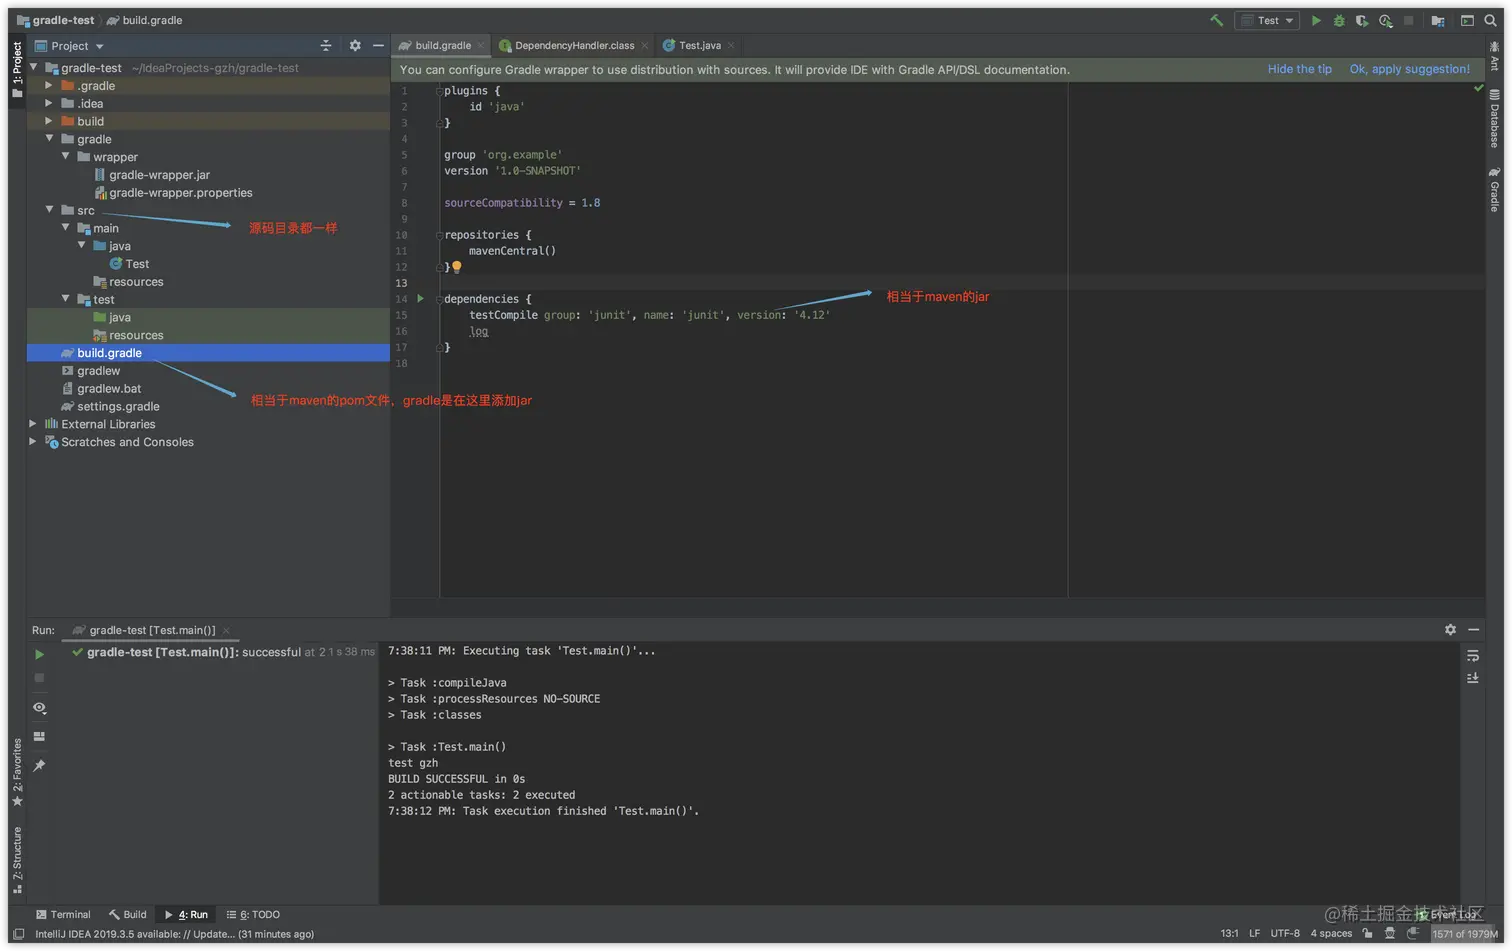Screen dimensions: 1512x951
Task: Click the stop square icon in the Run panel
Action: click(x=39, y=678)
